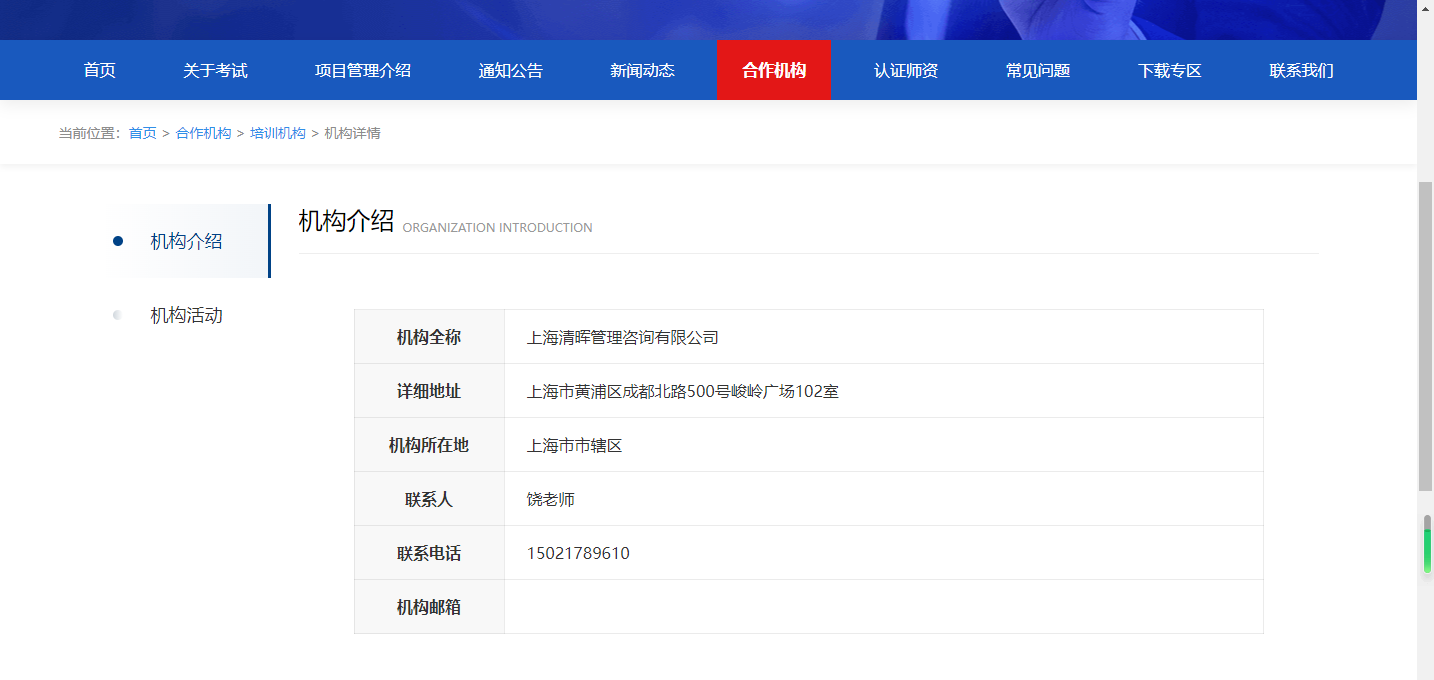This screenshot has height=680, width=1434.
Task: Open the 通知公告 menu item
Action: (511, 70)
